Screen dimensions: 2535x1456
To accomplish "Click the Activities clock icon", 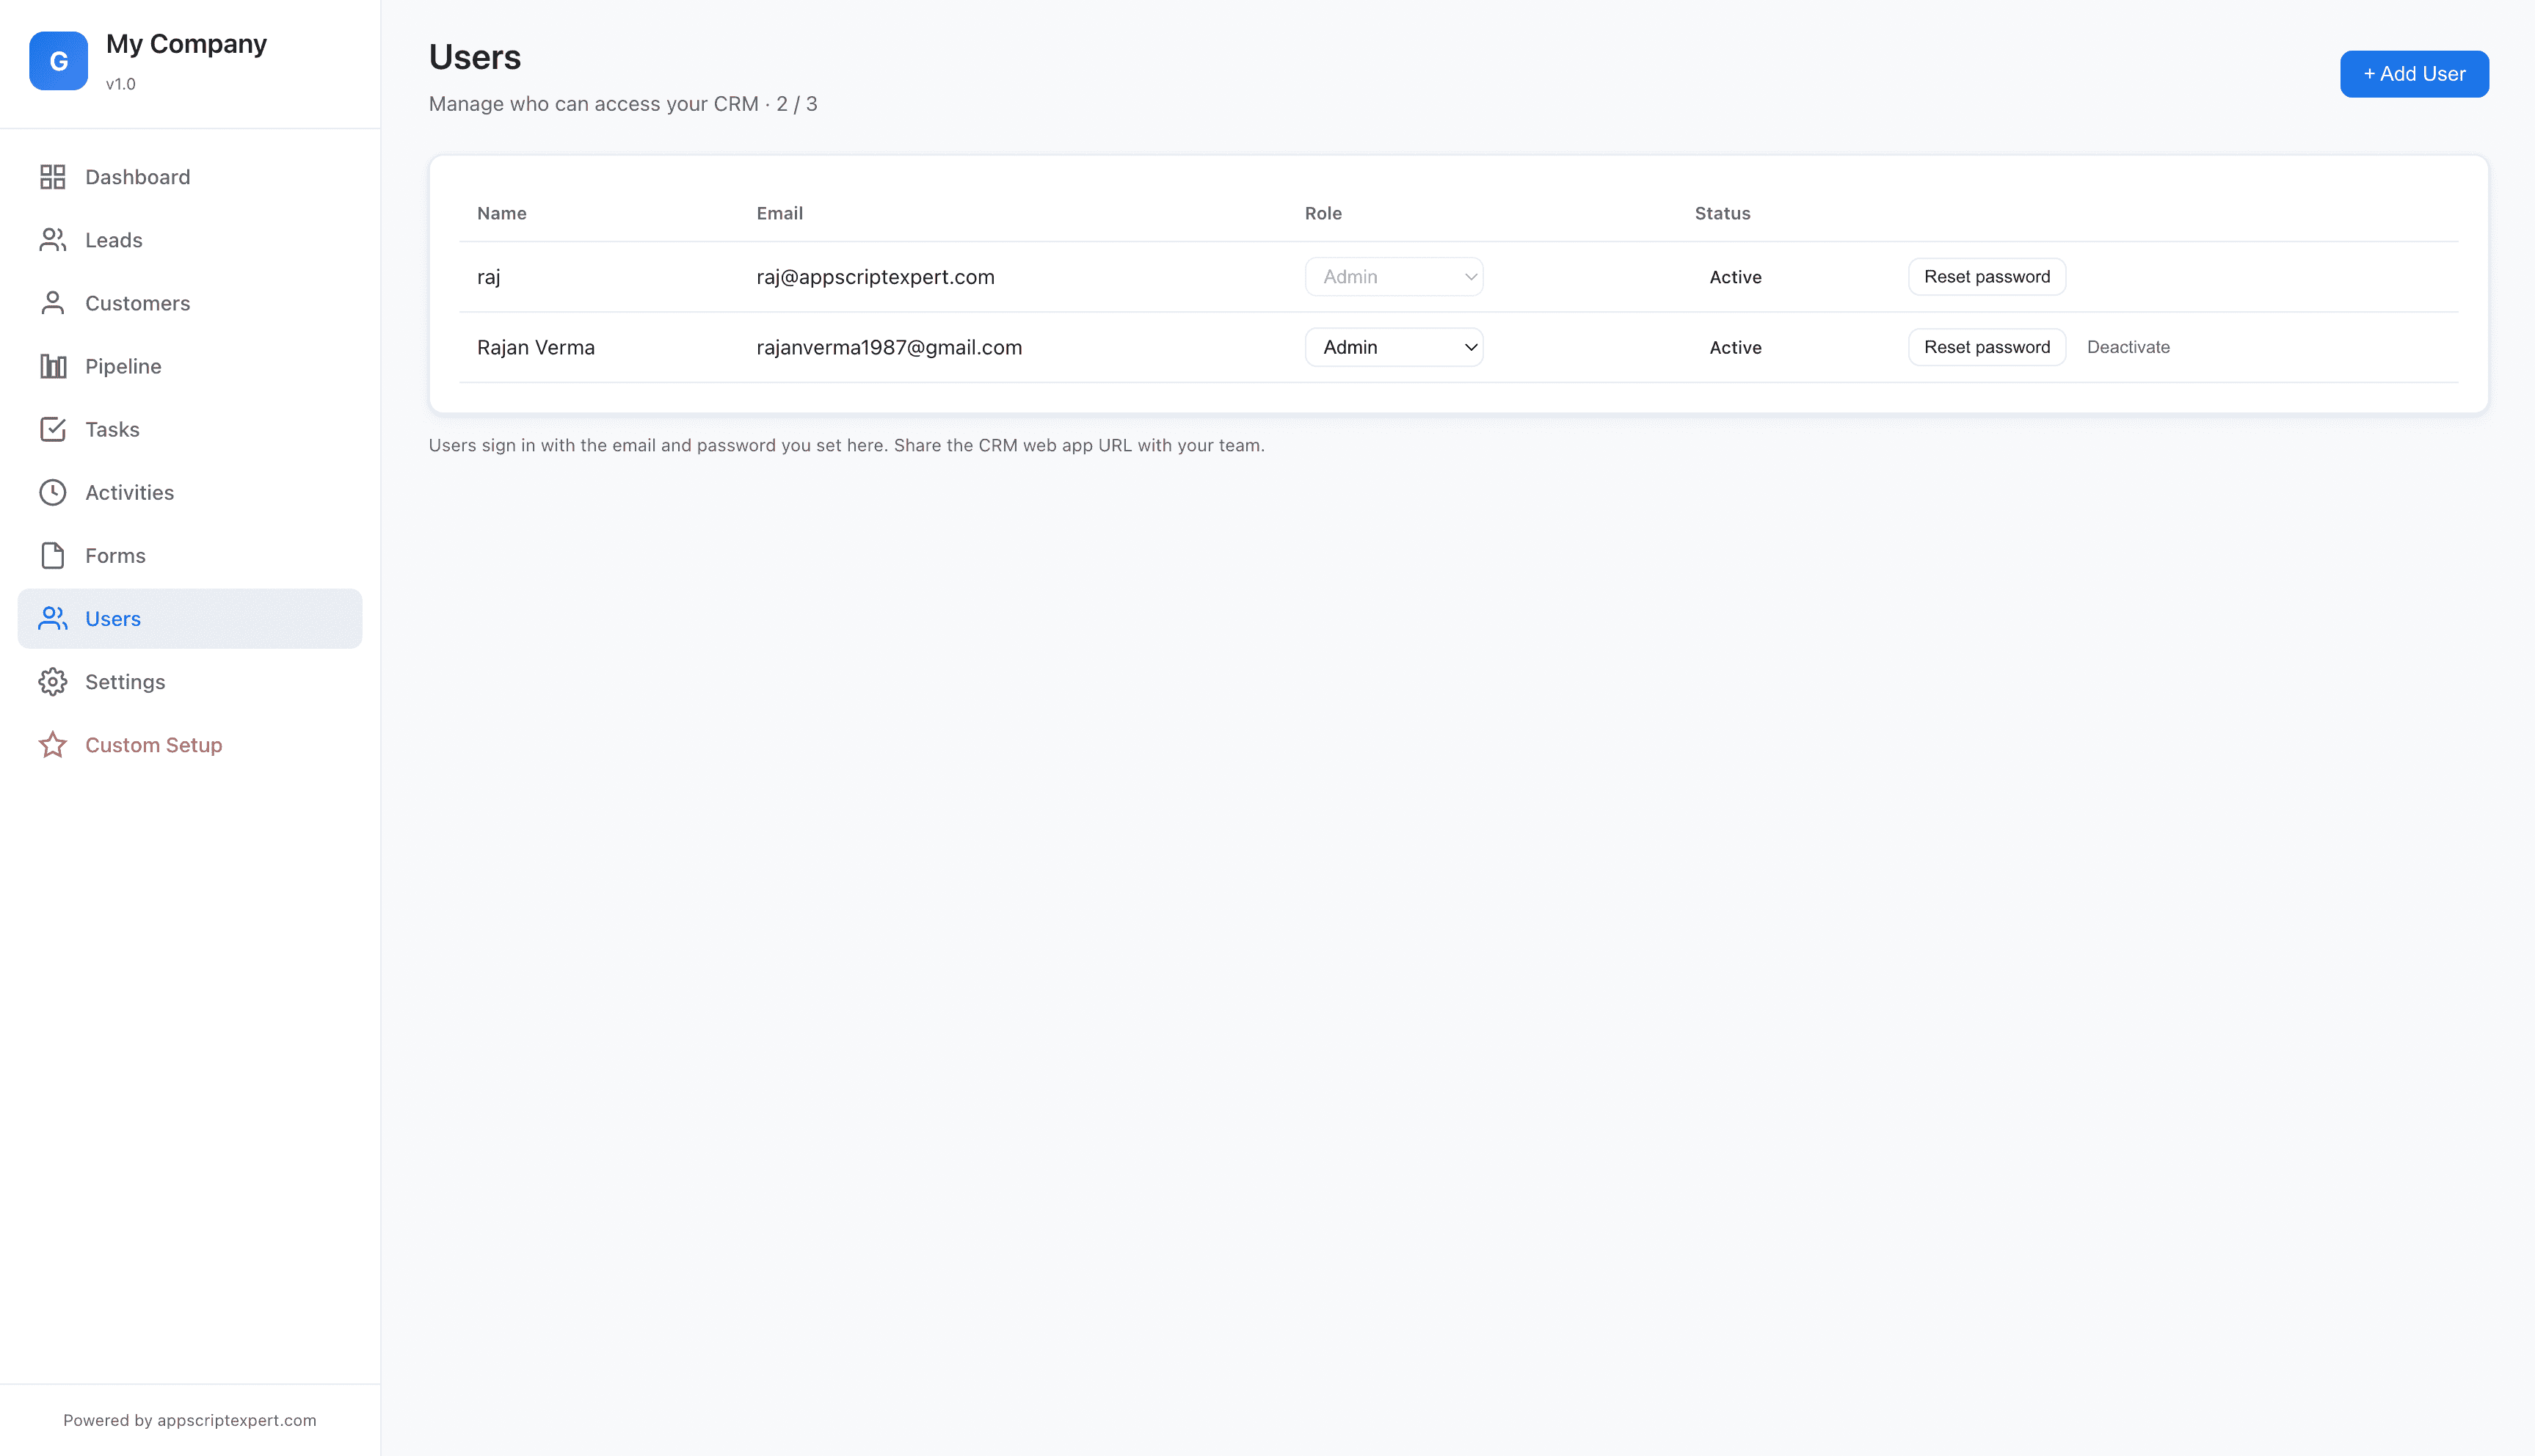I will point(53,492).
